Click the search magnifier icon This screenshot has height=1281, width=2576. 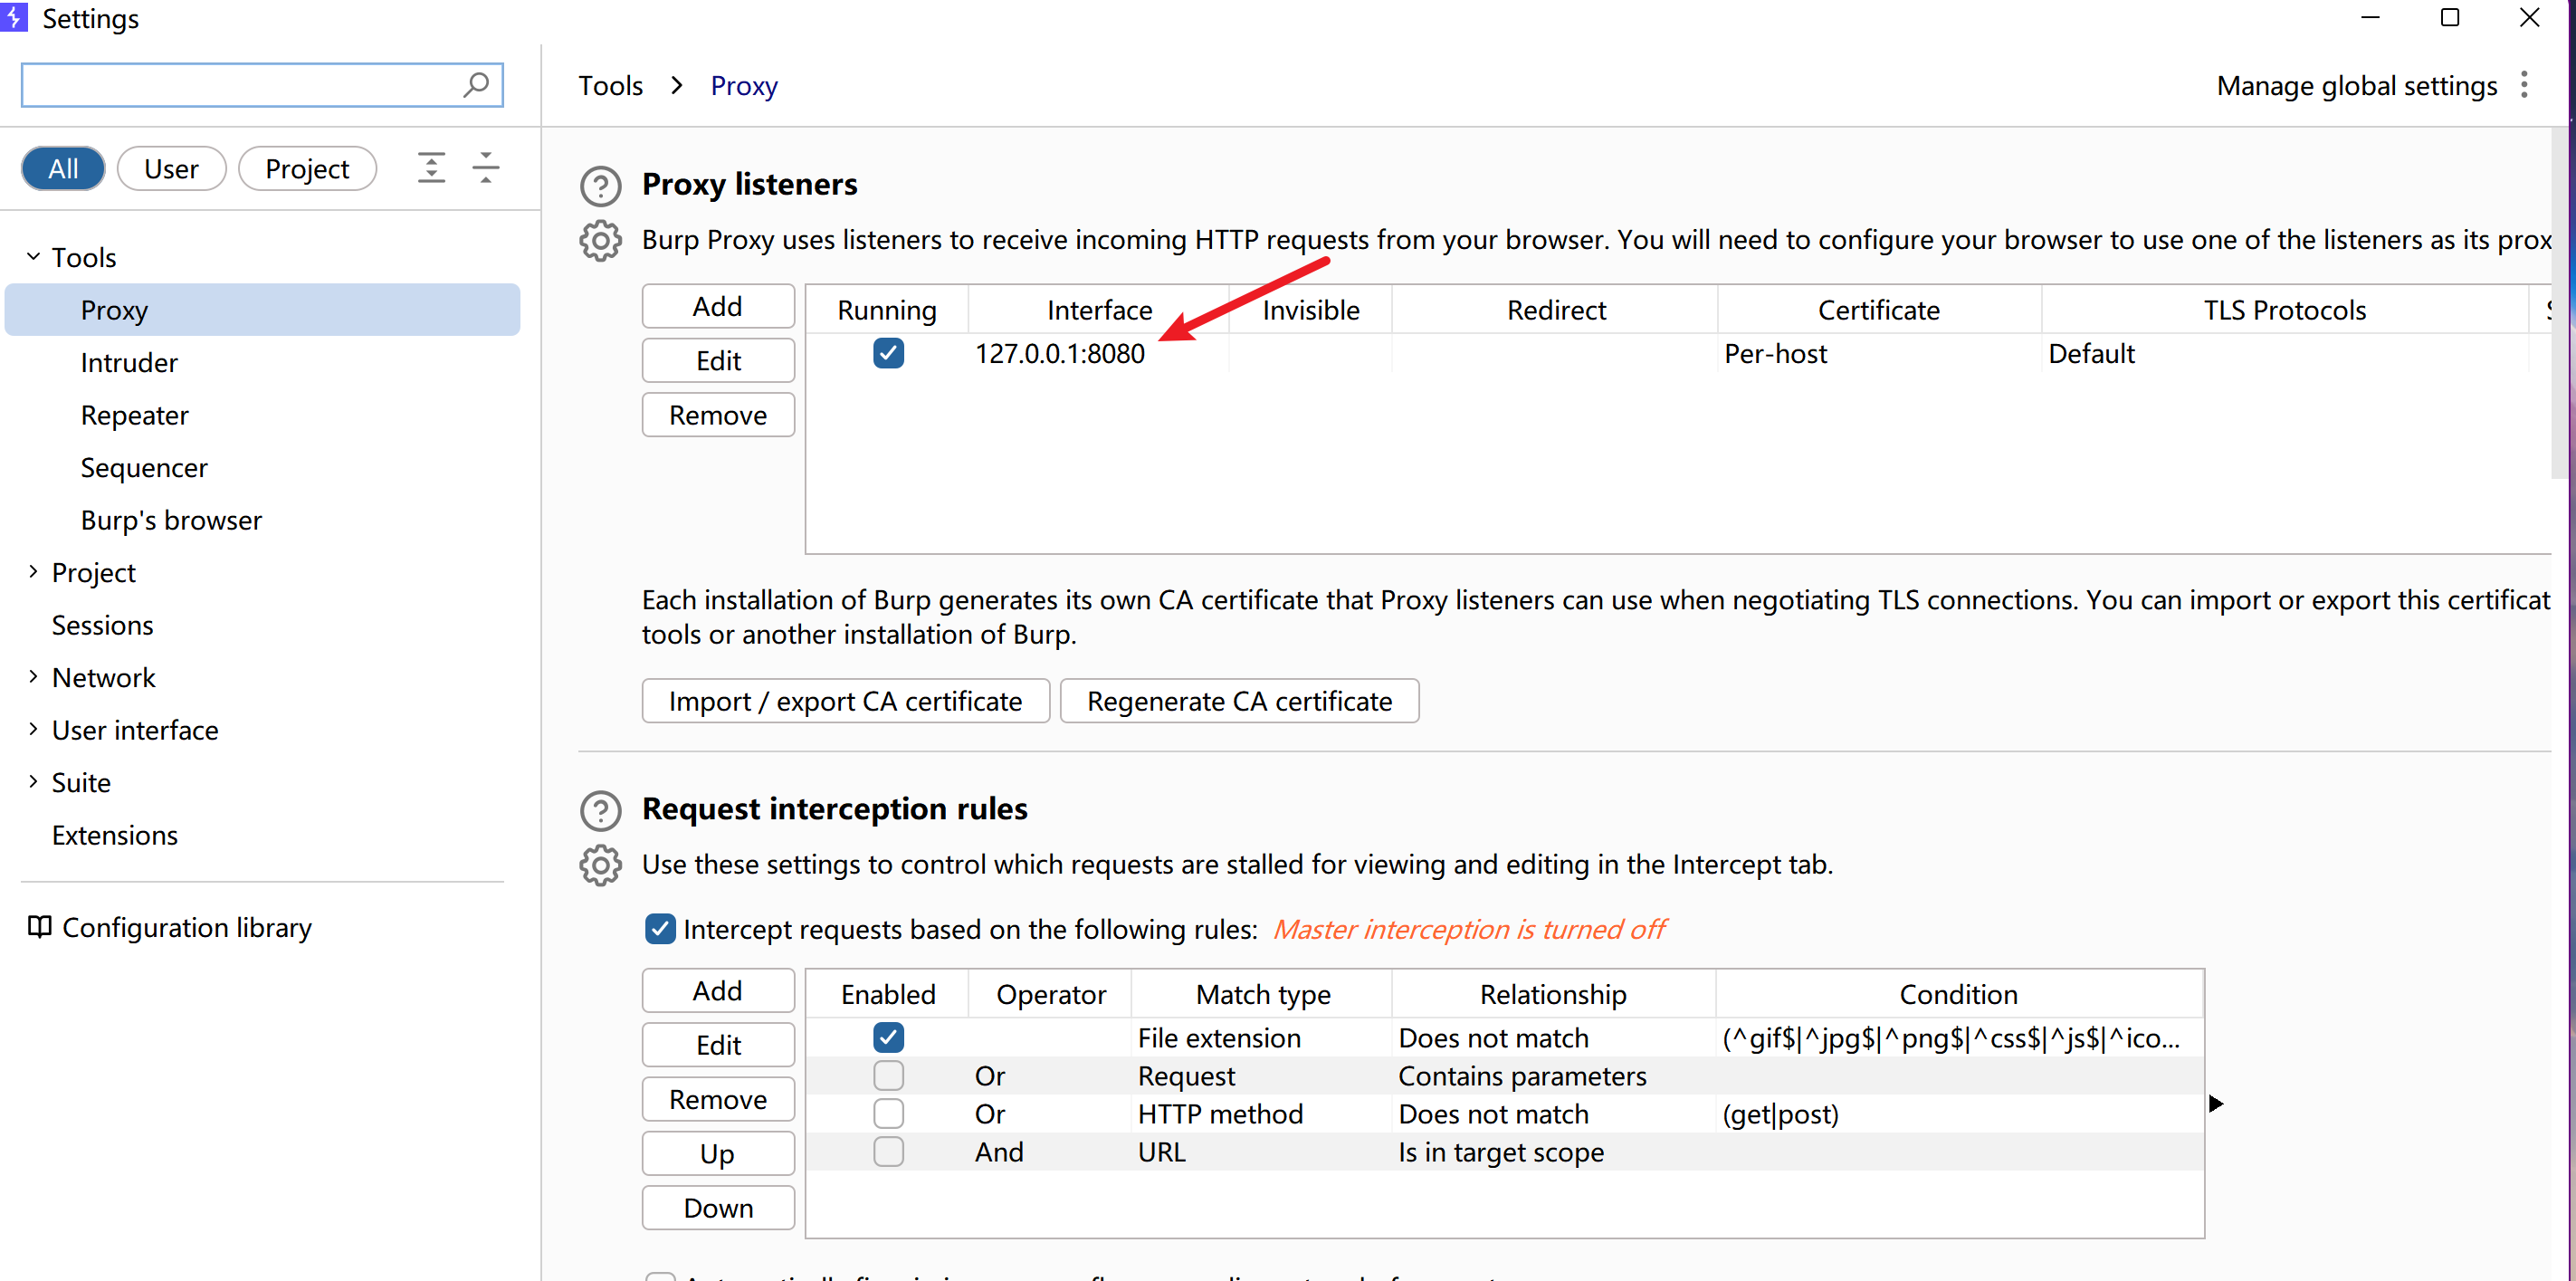(476, 85)
